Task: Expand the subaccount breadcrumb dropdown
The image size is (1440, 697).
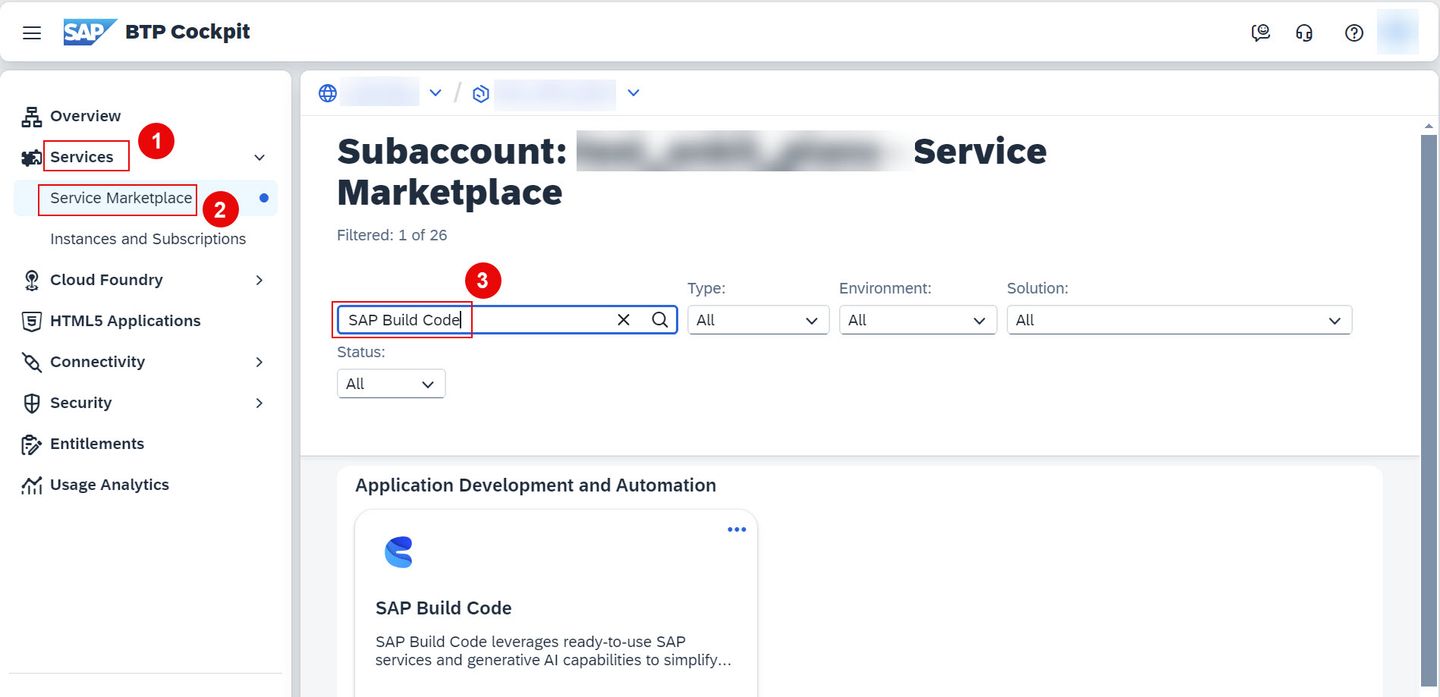Action: 633,93
